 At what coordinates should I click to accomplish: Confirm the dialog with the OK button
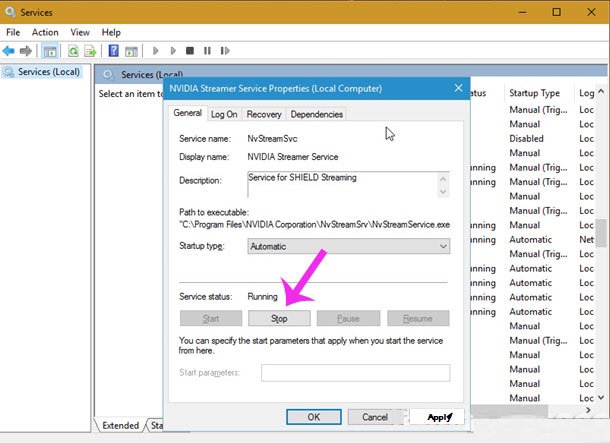[x=313, y=416]
